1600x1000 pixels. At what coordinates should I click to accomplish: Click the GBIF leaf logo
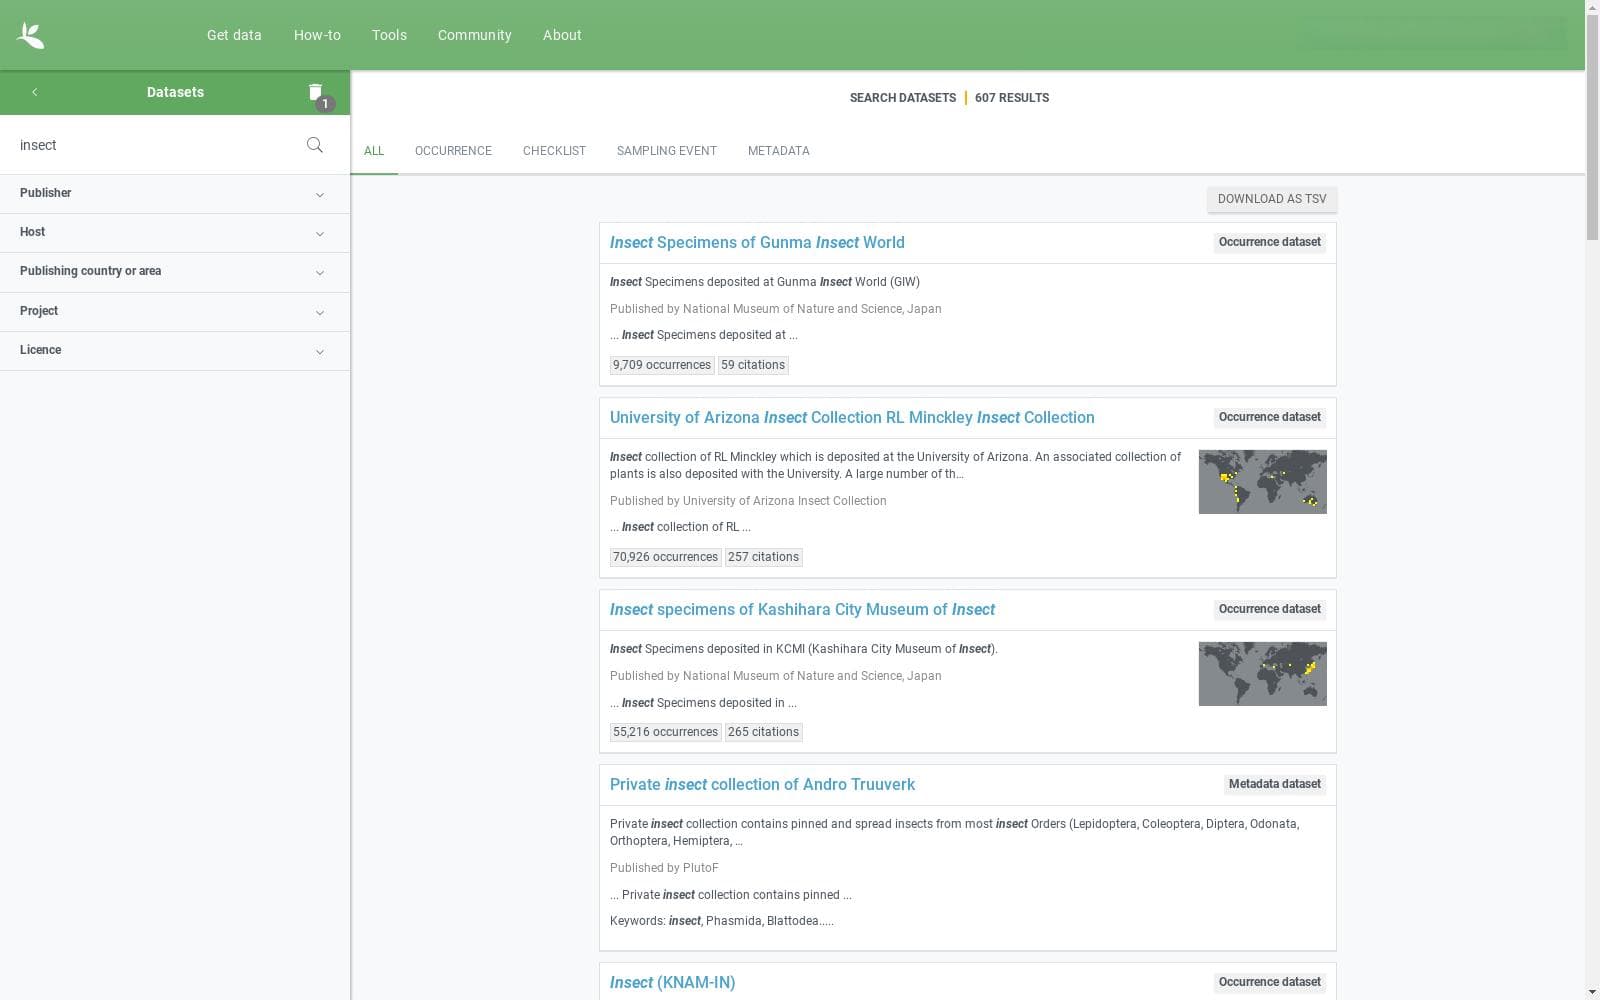[x=30, y=35]
